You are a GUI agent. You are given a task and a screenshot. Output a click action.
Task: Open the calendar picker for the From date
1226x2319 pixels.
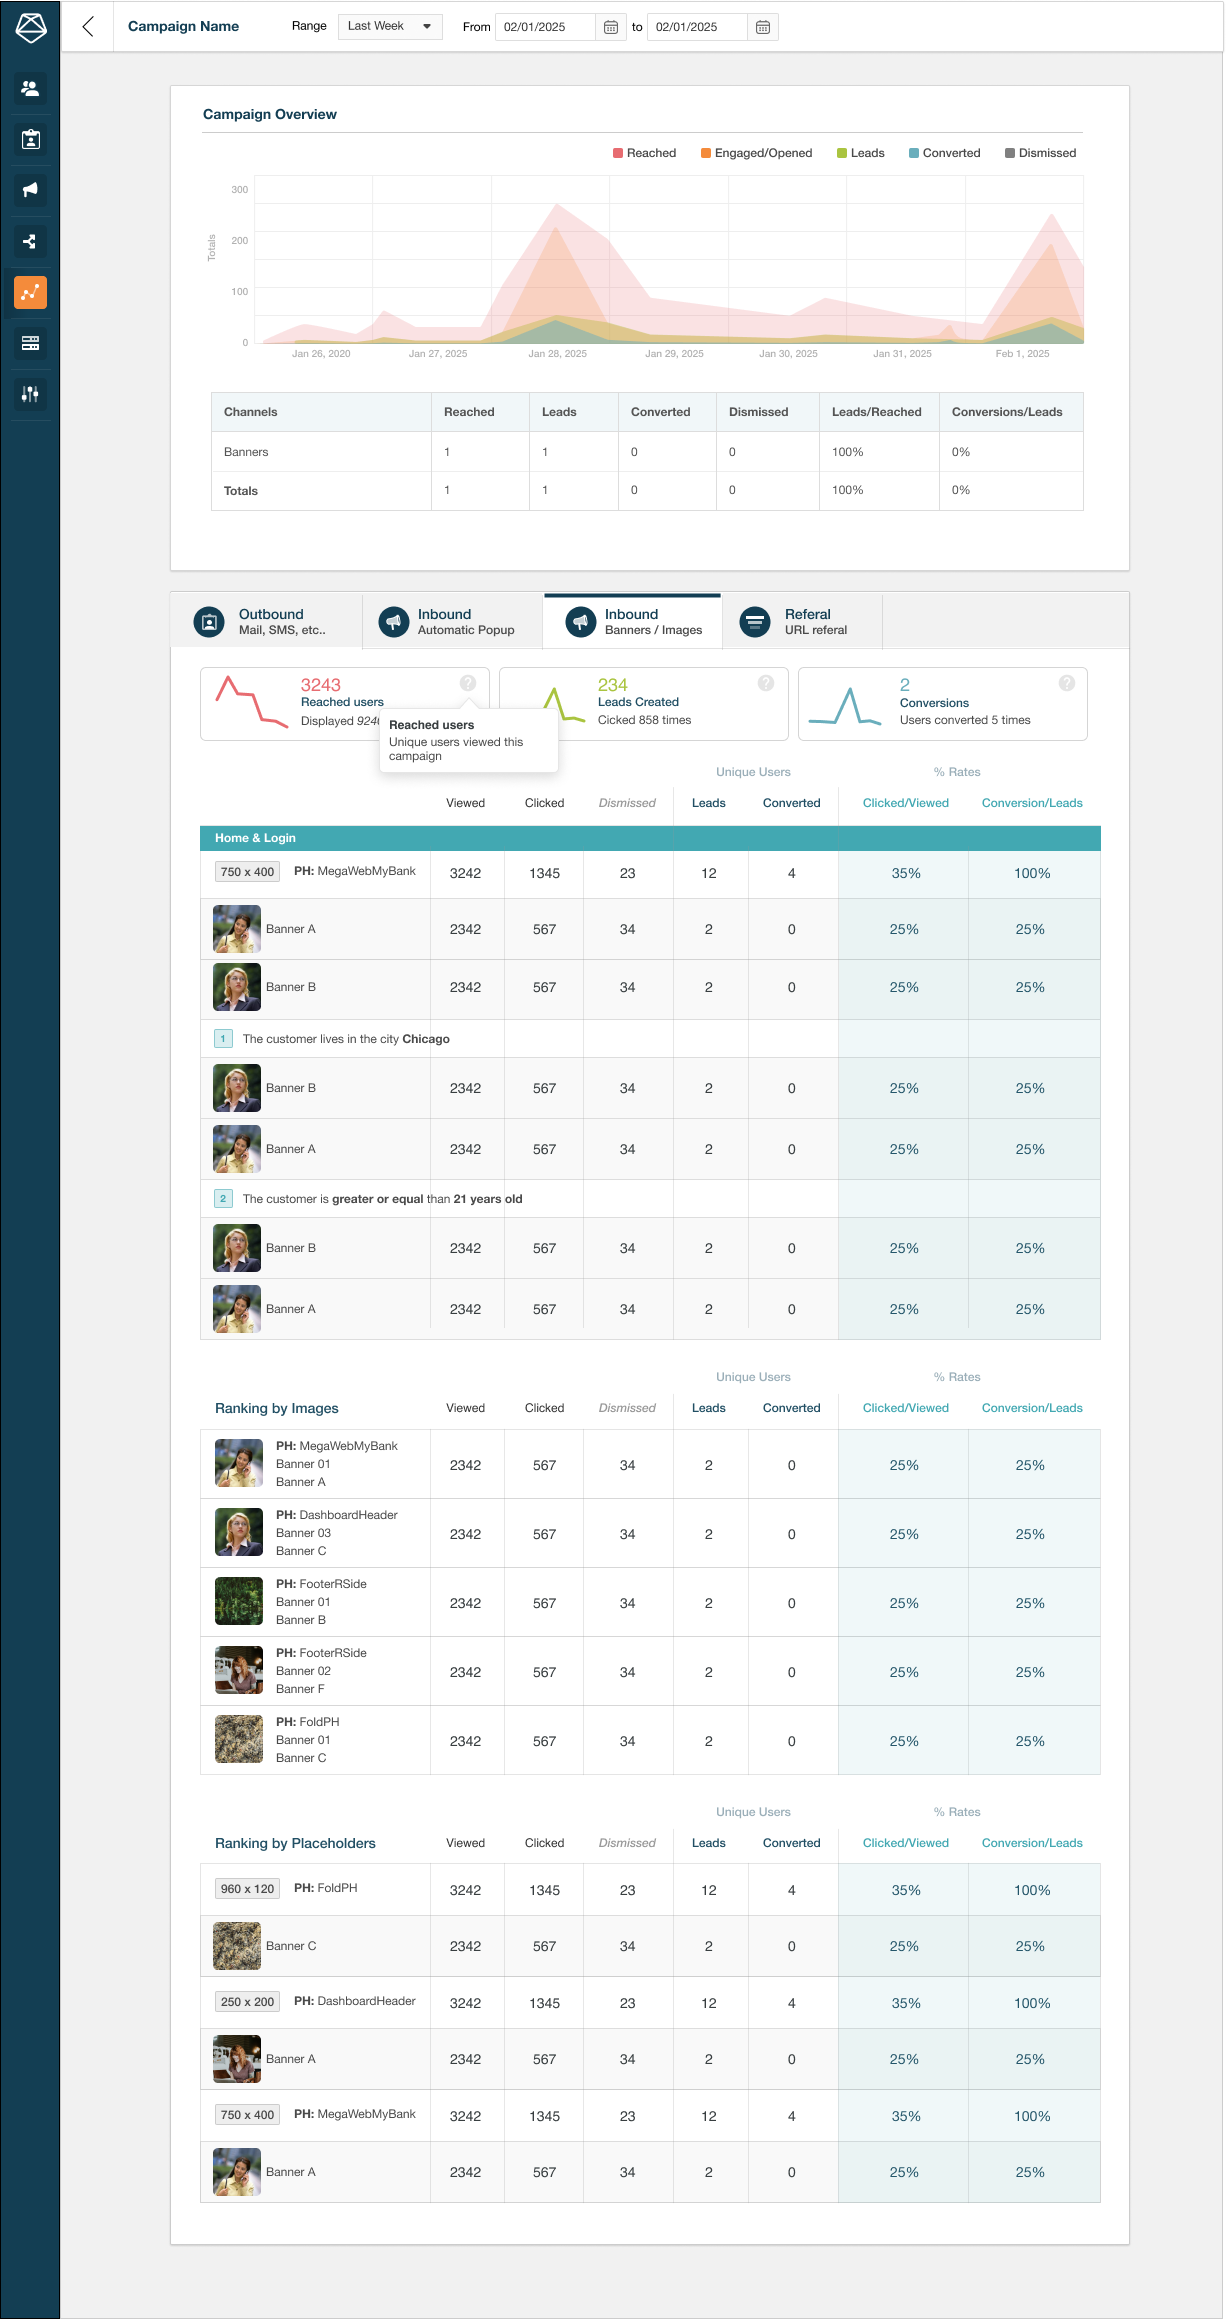(610, 27)
